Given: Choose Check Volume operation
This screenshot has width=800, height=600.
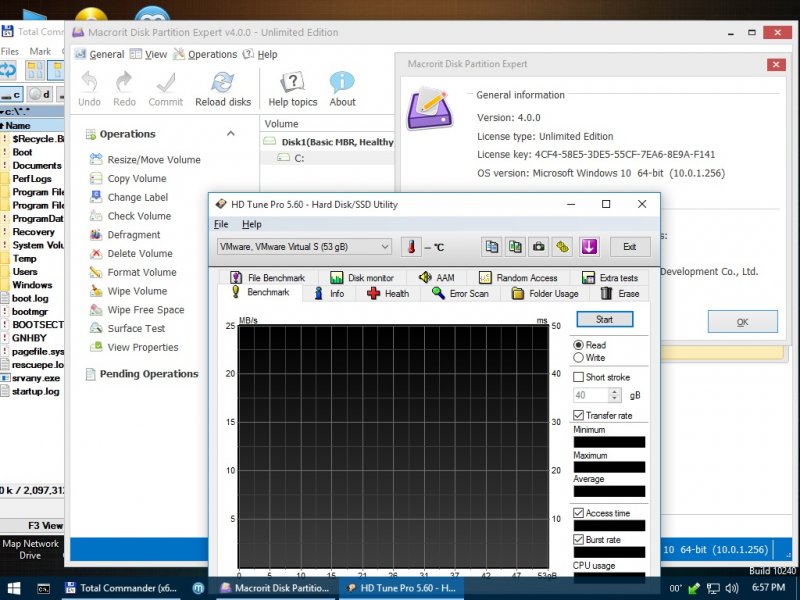Looking at the screenshot, I should 130,216.
